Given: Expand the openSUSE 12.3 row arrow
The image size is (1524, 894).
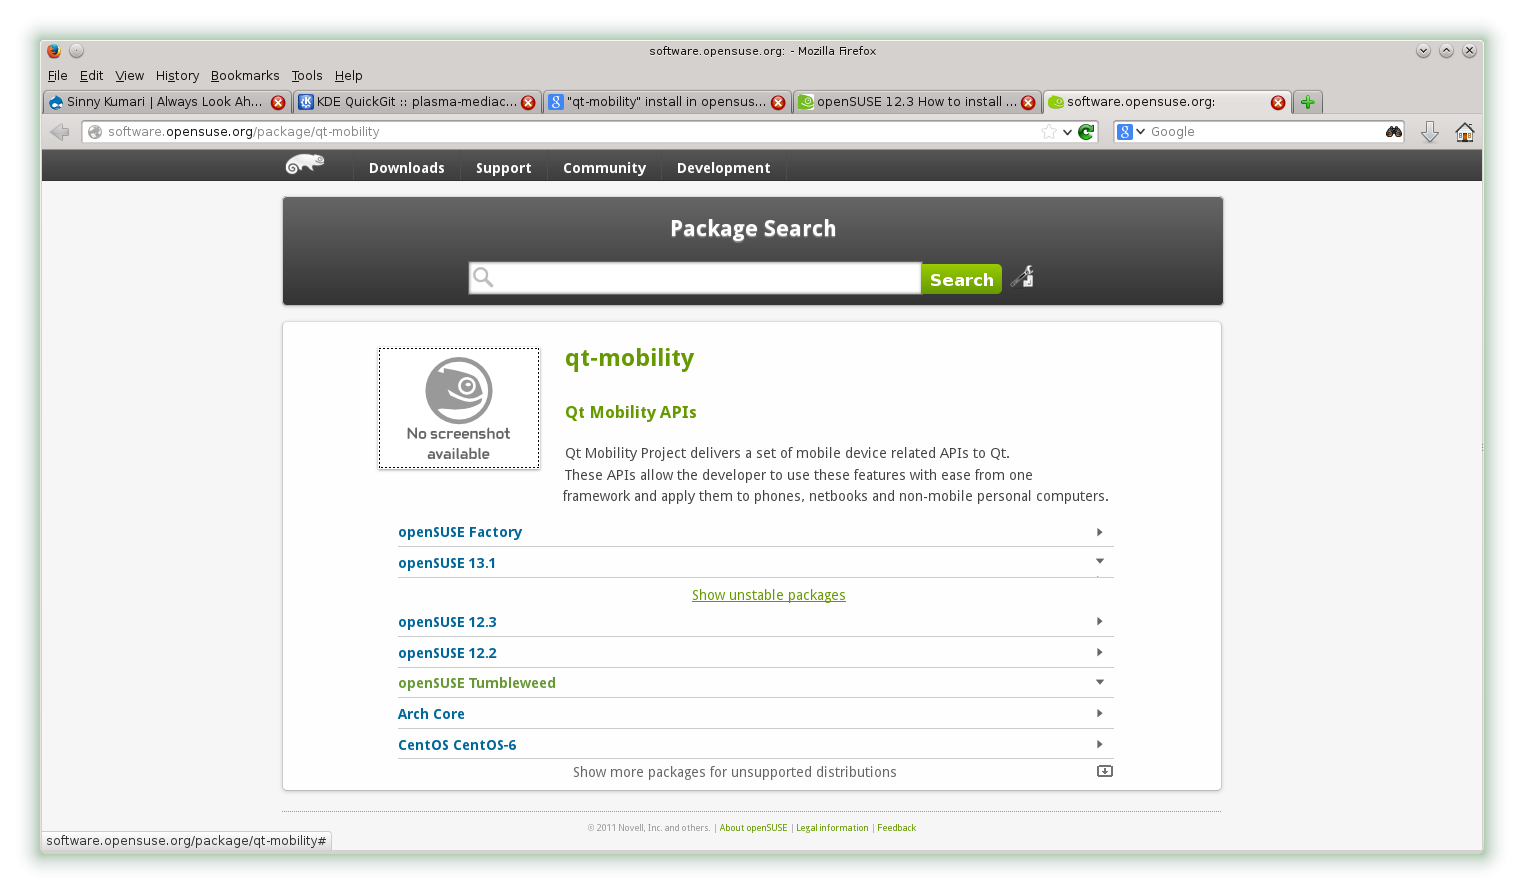Looking at the screenshot, I should tap(1099, 621).
